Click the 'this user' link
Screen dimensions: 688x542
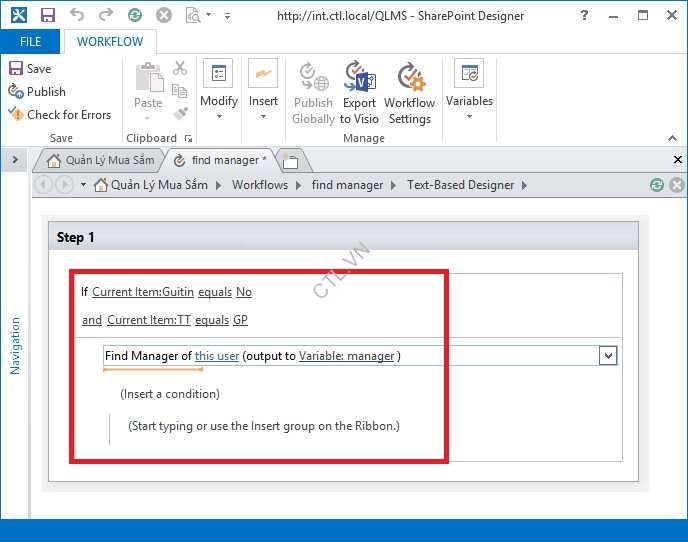[x=217, y=356]
